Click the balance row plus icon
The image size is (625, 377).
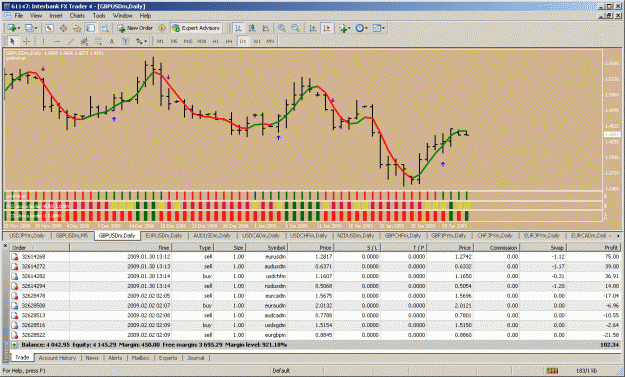[14, 345]
